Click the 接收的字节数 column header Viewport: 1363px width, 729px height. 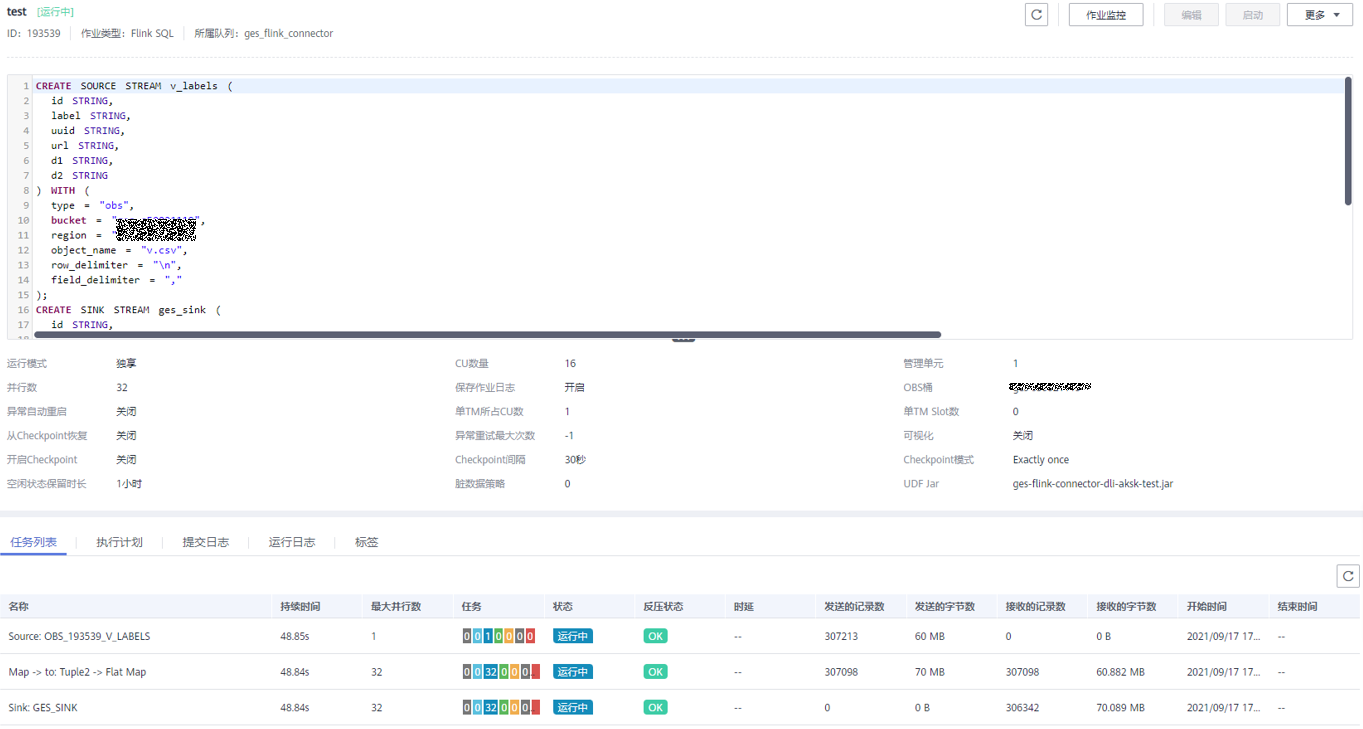1126,606
